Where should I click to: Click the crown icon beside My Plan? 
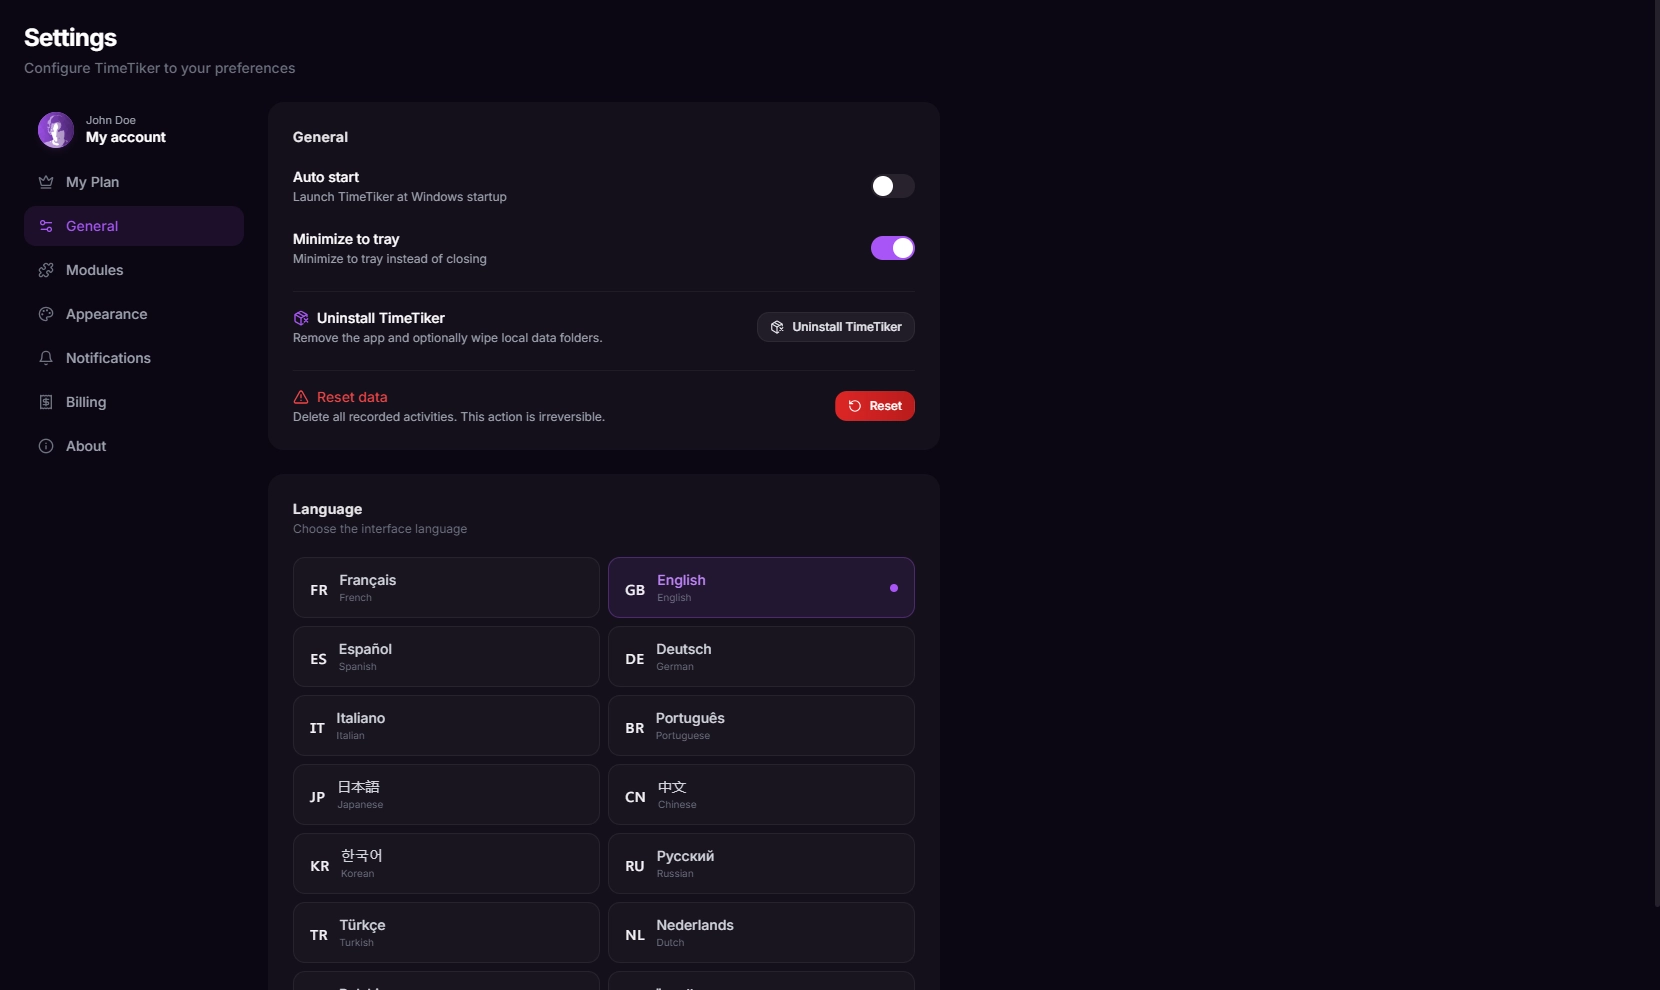tap(46, 182)
